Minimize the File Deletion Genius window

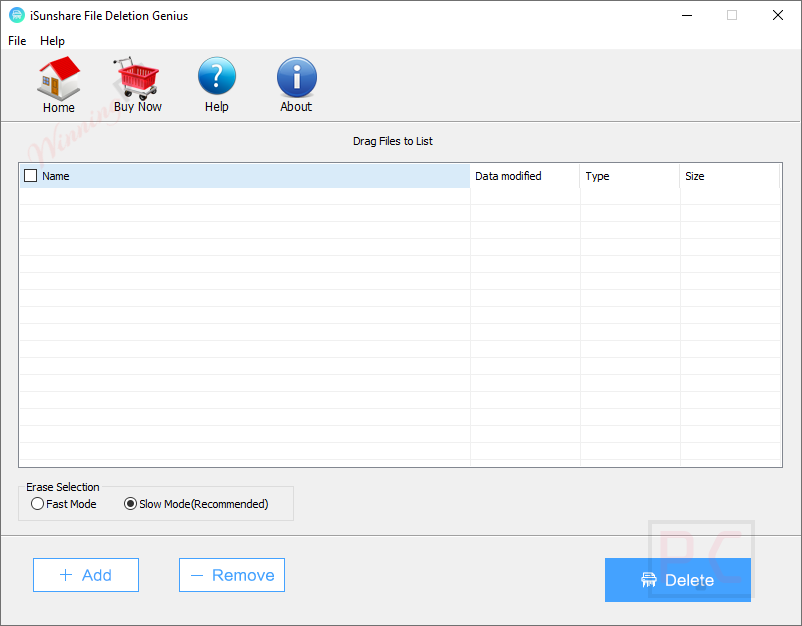point(687,15)
